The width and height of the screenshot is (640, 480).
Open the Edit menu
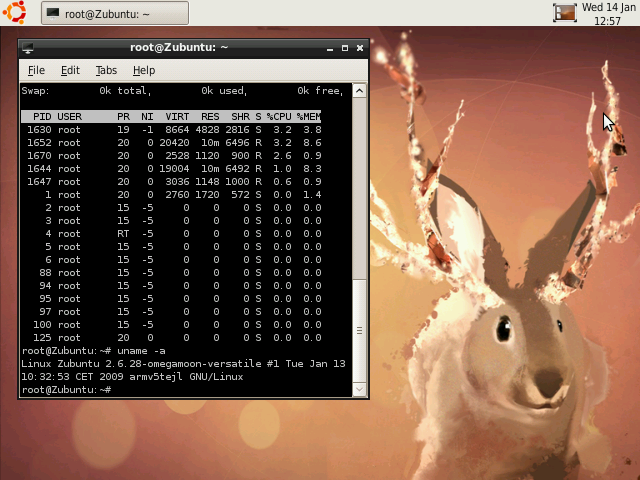pos(70,71)
